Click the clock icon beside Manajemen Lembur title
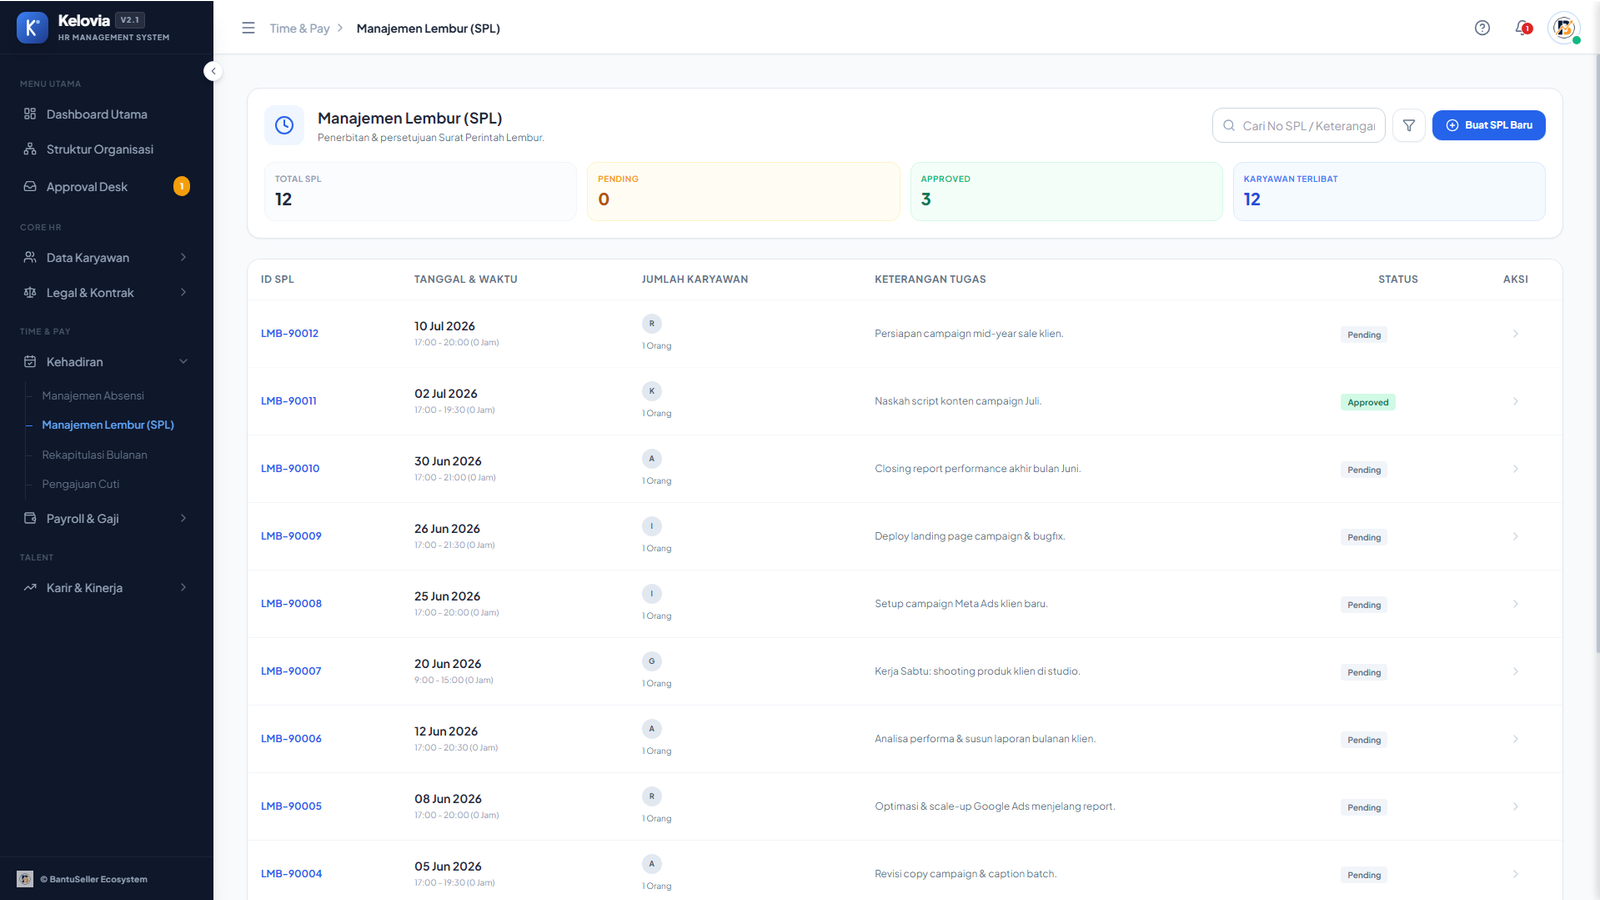The width and height of the screenshot is (1600, 900). click(x=284, y=125)
